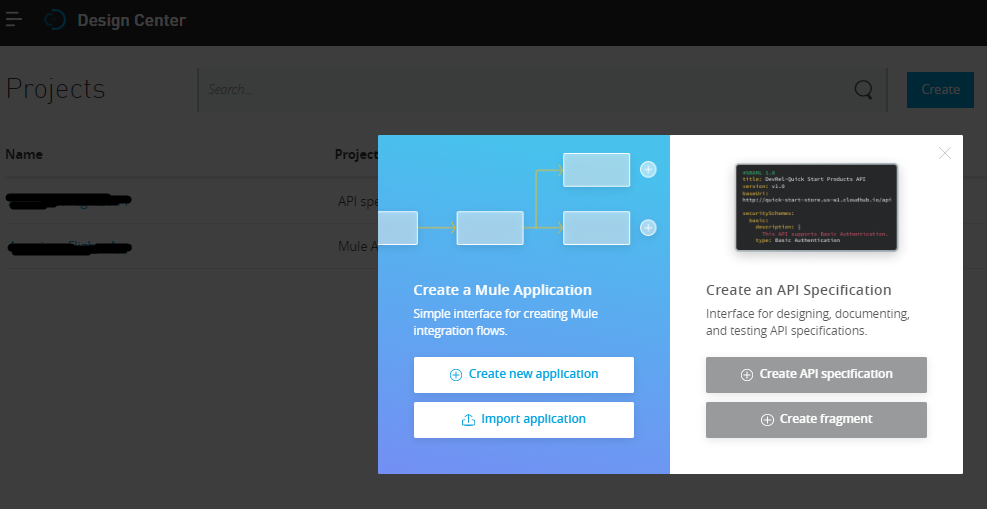Click Import application button

(x=524, y=420)
